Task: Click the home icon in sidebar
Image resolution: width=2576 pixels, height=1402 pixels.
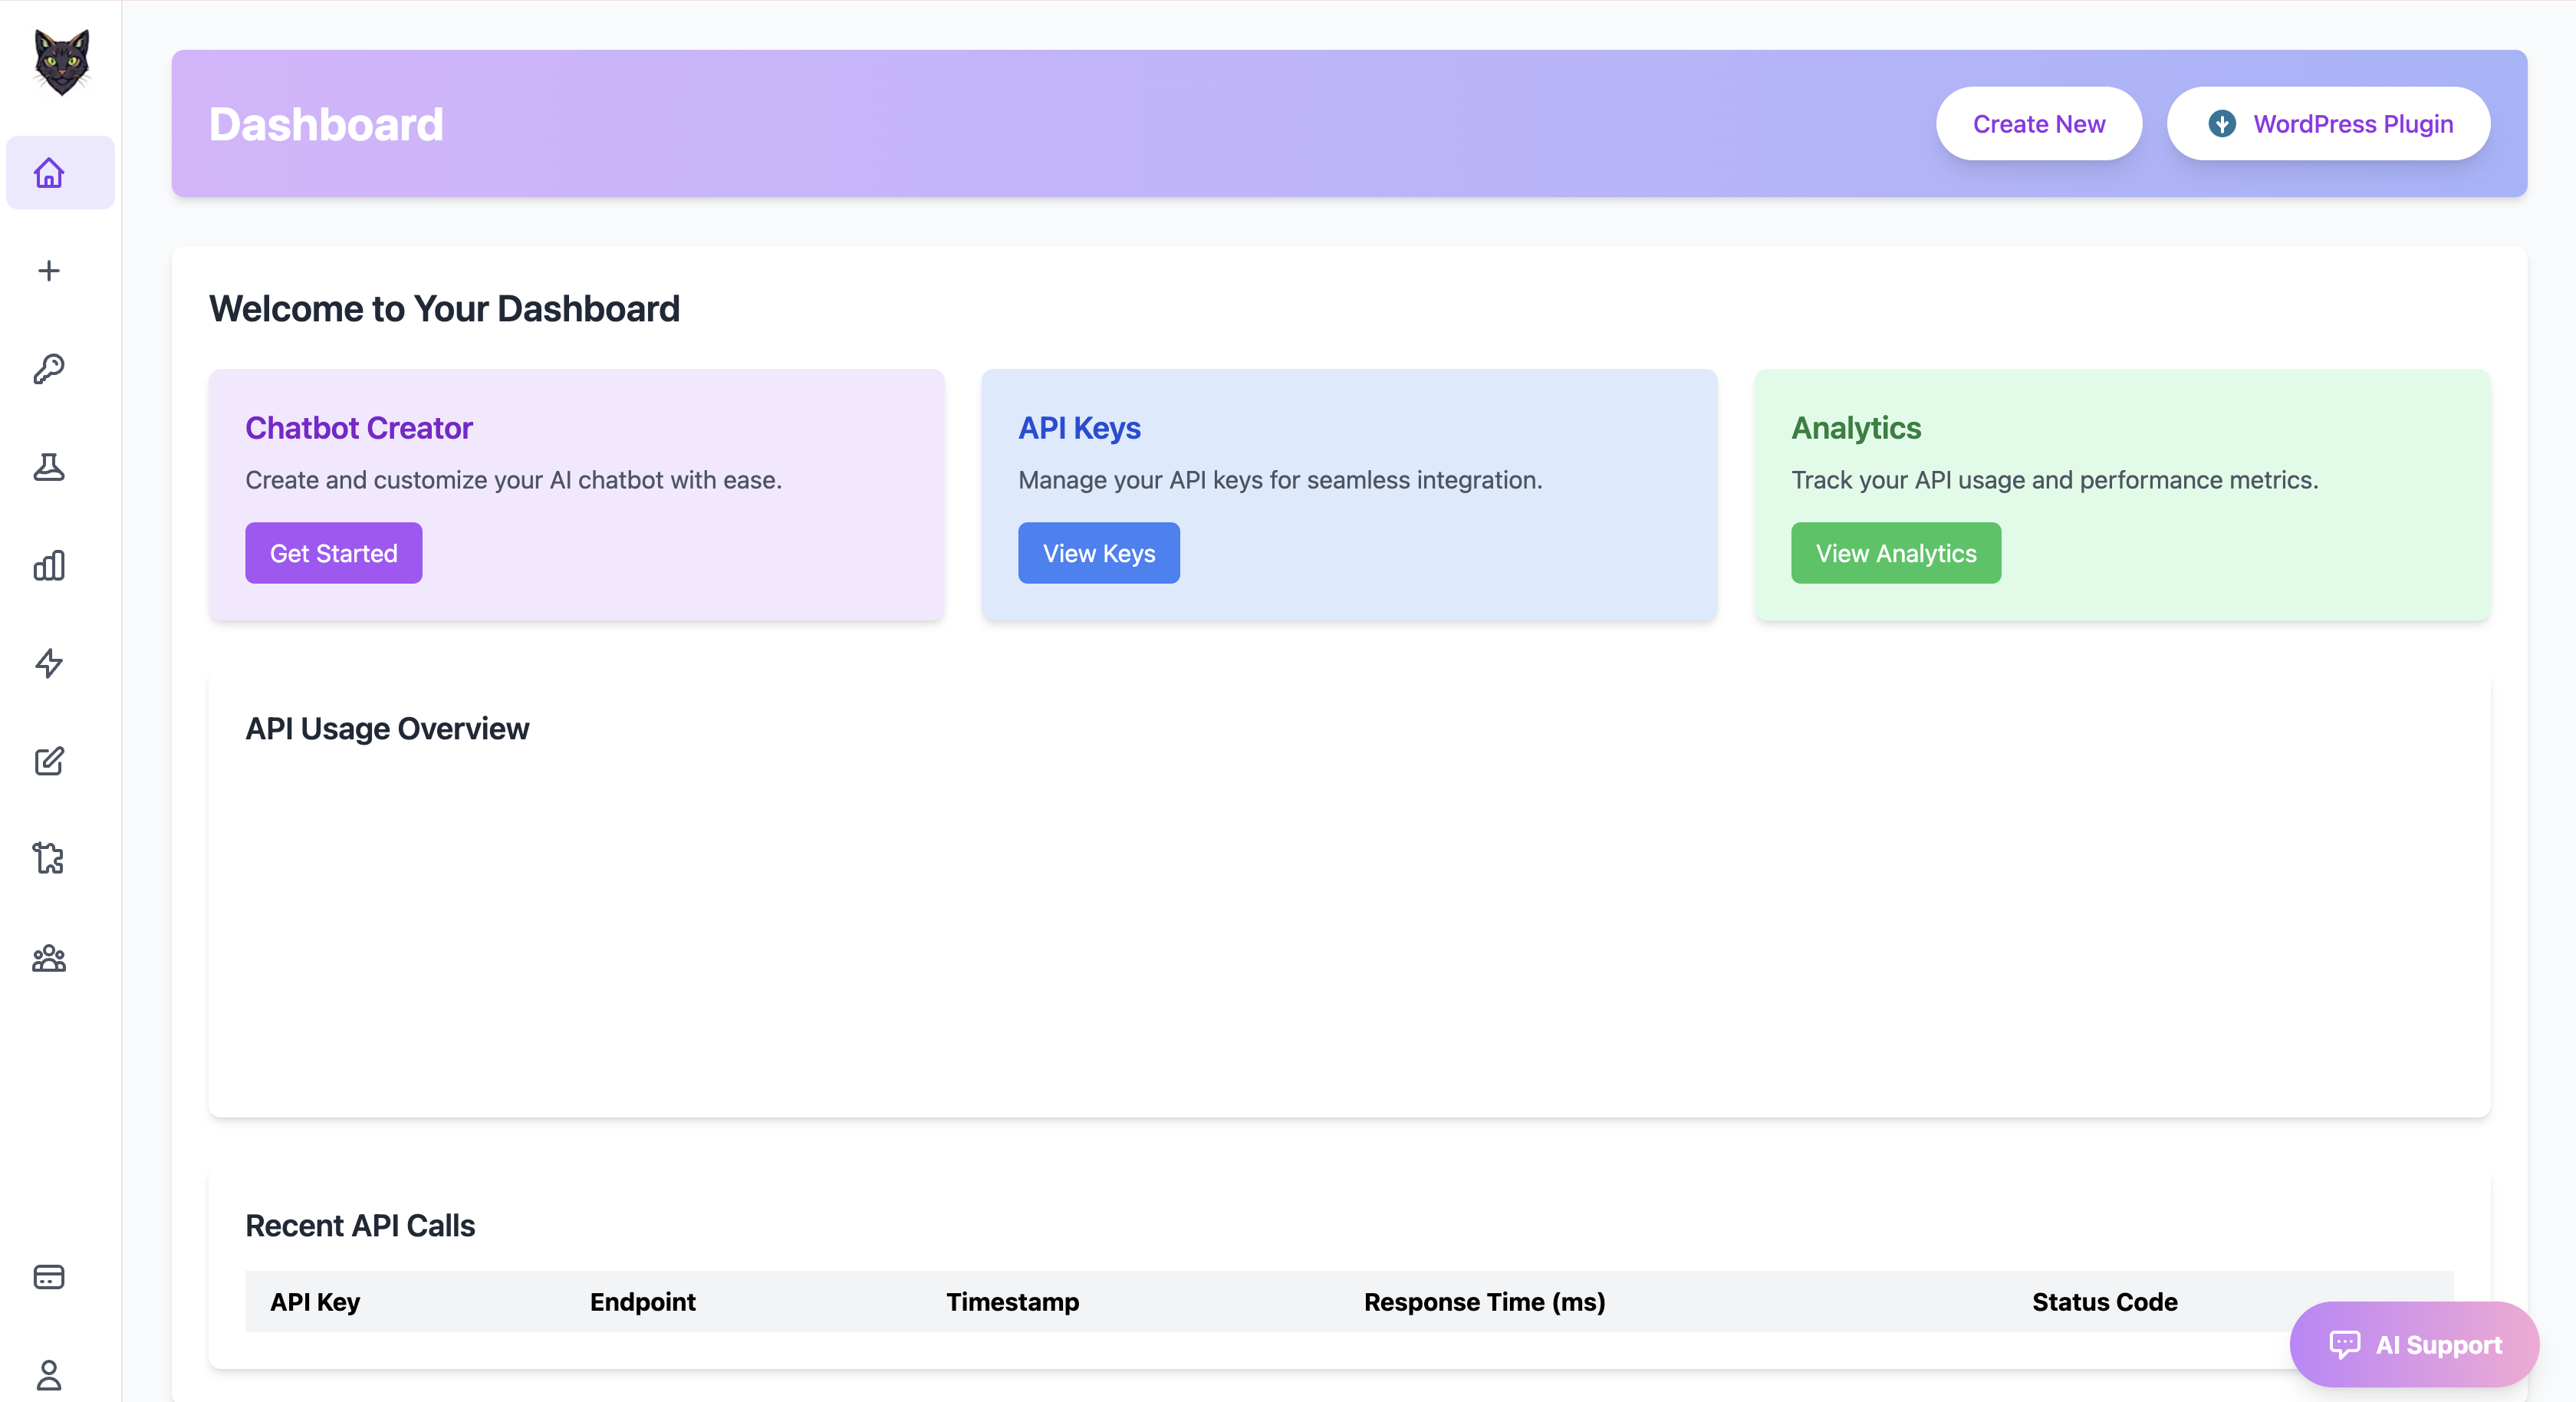Action: [x=49, y=173]
